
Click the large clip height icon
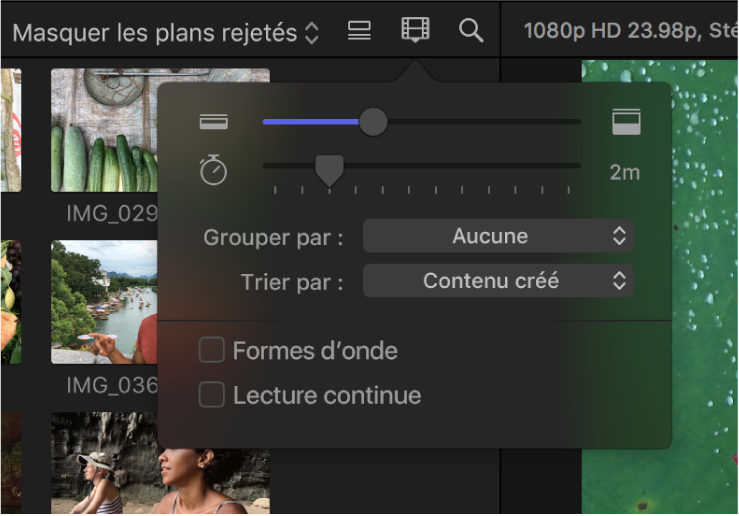click(x=626, y=122)
